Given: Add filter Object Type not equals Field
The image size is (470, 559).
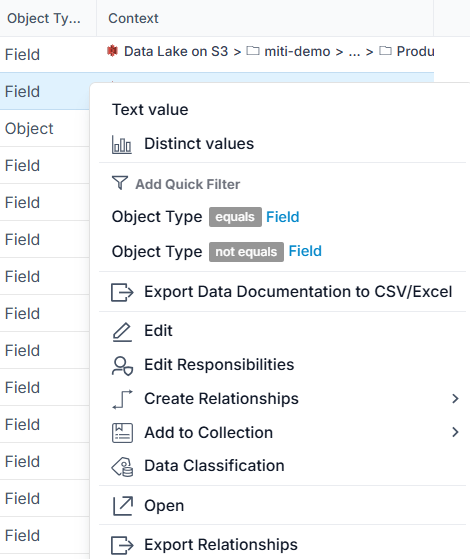Looking at the screenshot, I should click(216, 251).
